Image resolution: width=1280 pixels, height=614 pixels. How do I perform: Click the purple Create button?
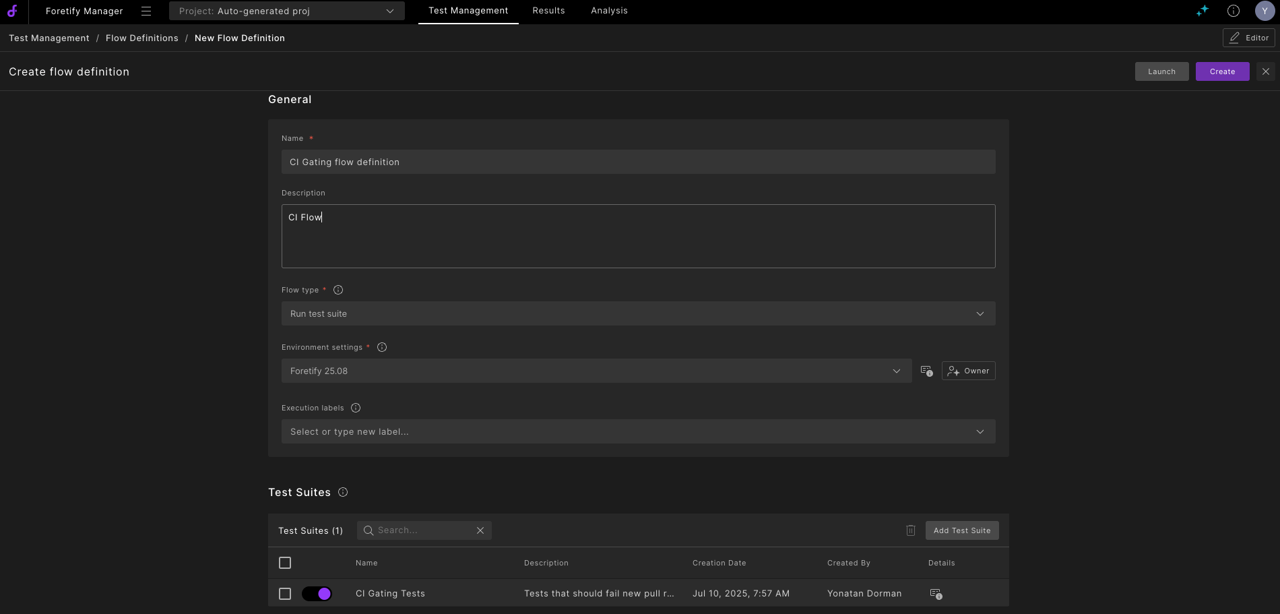pyautogui.click(x=1222, y=72)
